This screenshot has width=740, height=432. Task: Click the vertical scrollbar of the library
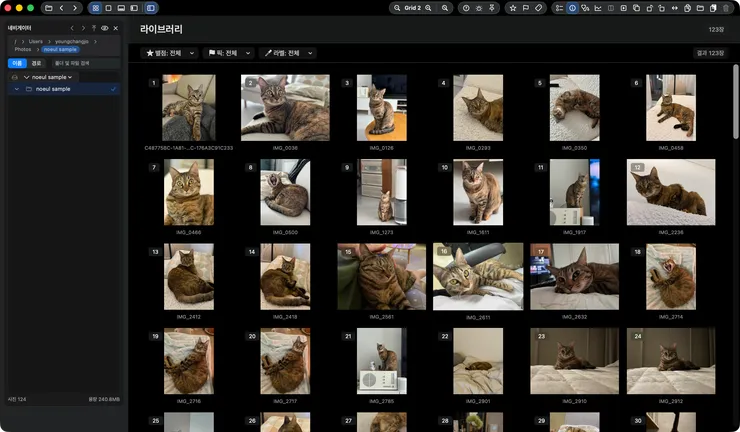click(x=736, y=102)
